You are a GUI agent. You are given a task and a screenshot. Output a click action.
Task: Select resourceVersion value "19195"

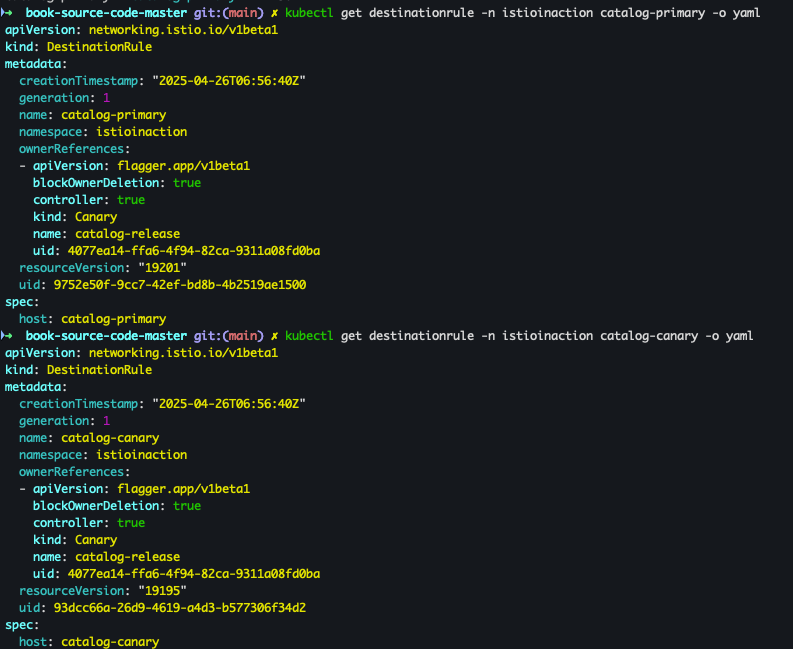click(162, 591)
